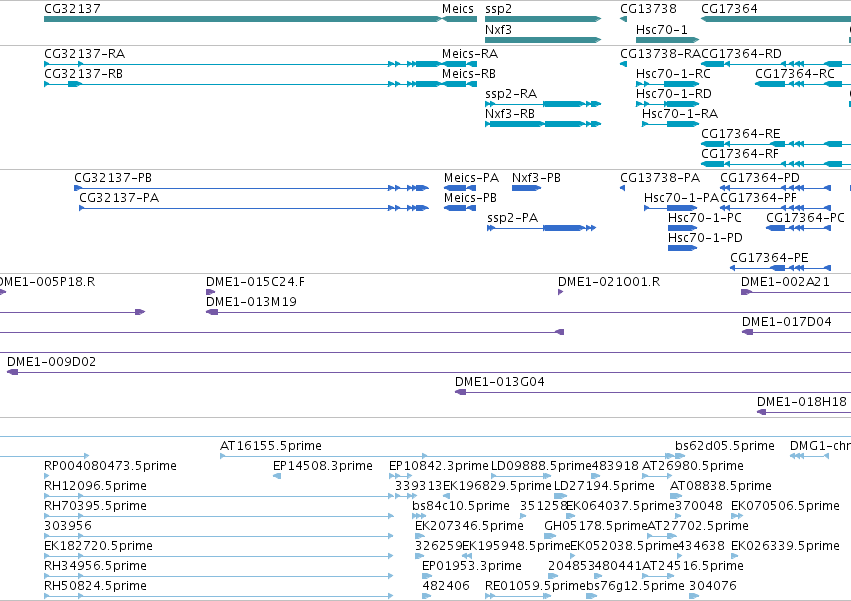Click transcript CG32137-RA
Viewport: 851px width, 601px height.
pos(84,54)
